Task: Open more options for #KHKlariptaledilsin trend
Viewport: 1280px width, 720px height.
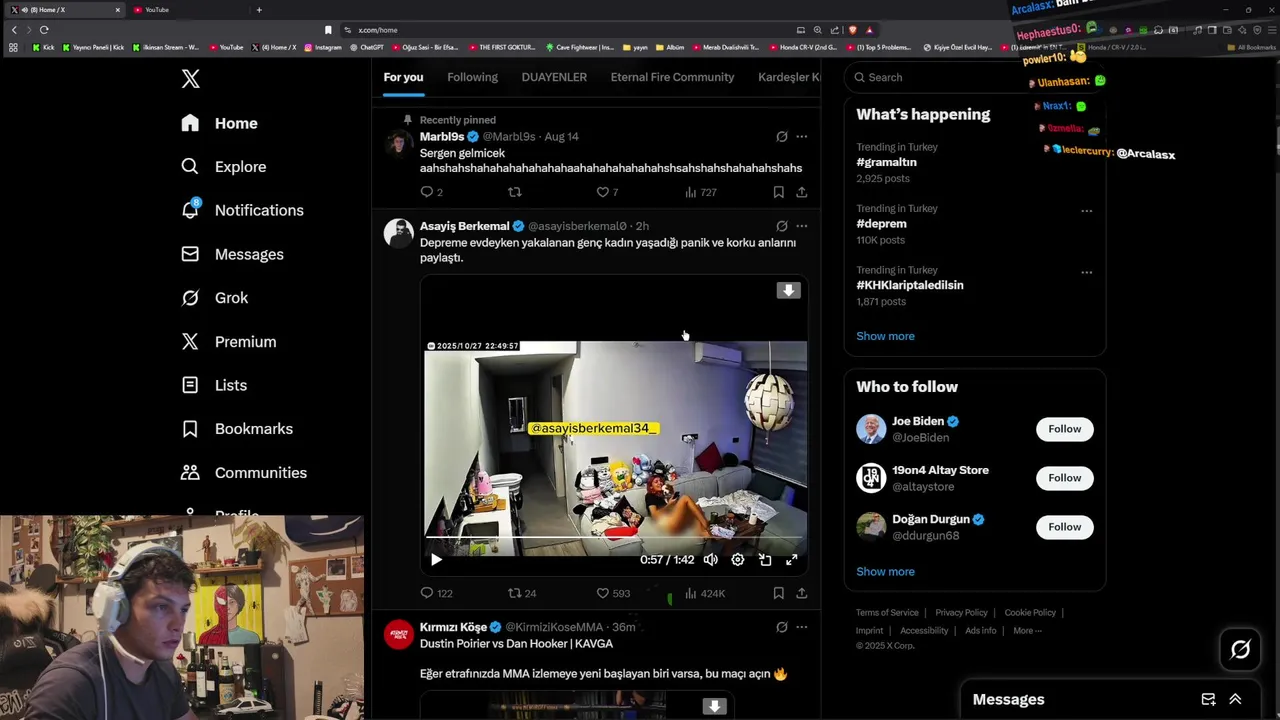Action: [x=1086, y=272]
